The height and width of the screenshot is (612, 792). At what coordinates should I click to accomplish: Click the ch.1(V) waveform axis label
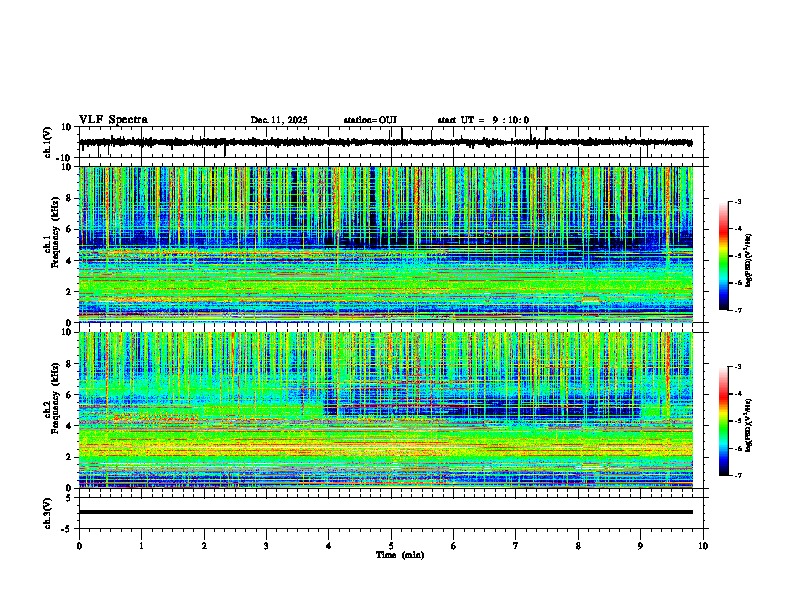tap(48, 142)
